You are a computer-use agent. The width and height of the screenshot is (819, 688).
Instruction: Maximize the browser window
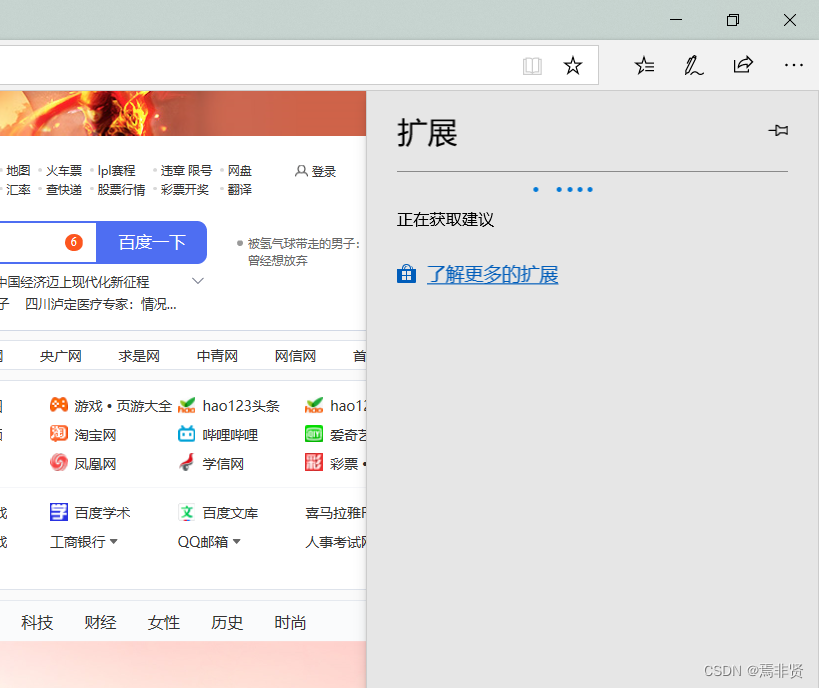(x=733, y=20)
